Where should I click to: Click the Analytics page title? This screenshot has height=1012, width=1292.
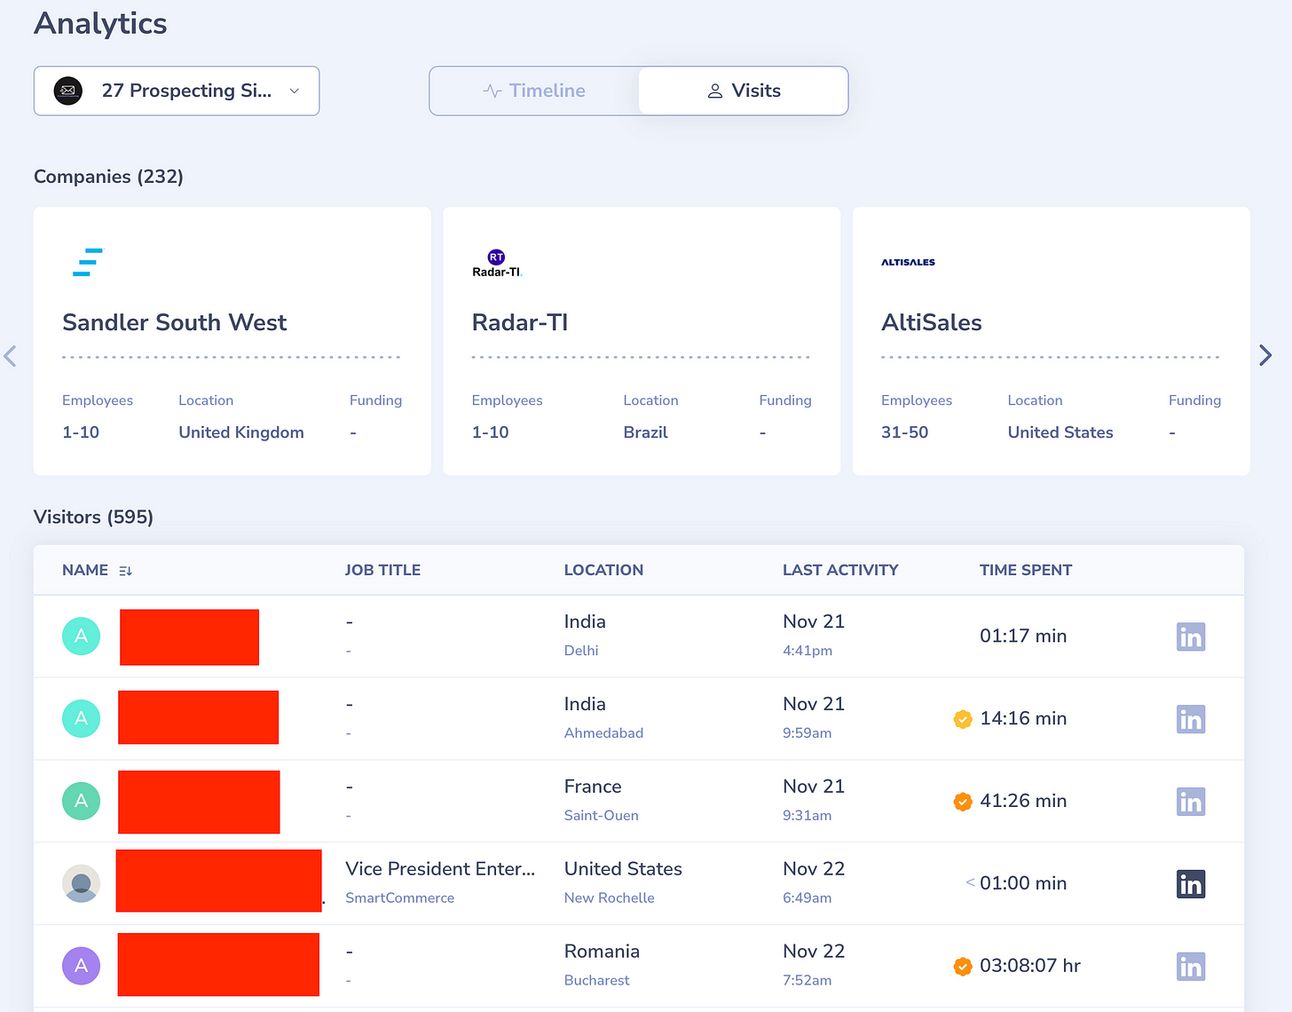point(101,23)
